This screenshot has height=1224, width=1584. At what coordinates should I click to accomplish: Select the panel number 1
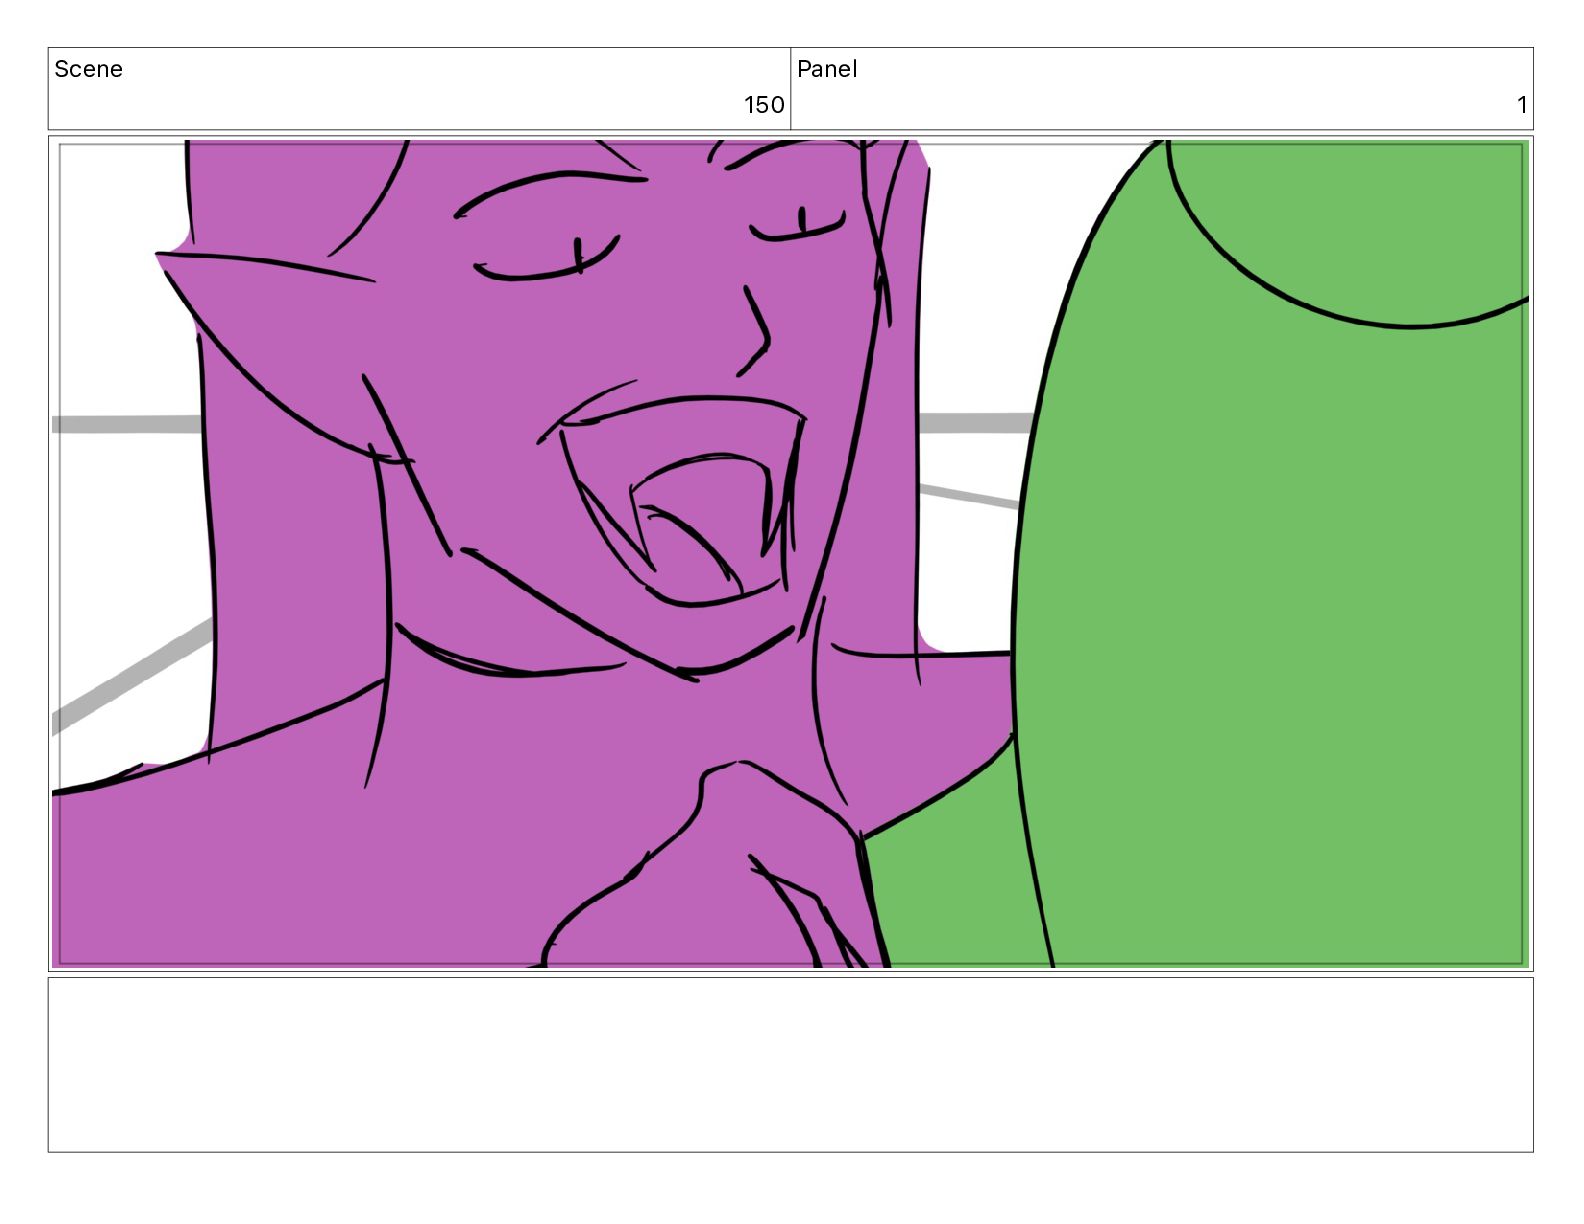click(x=1521, y=105)
